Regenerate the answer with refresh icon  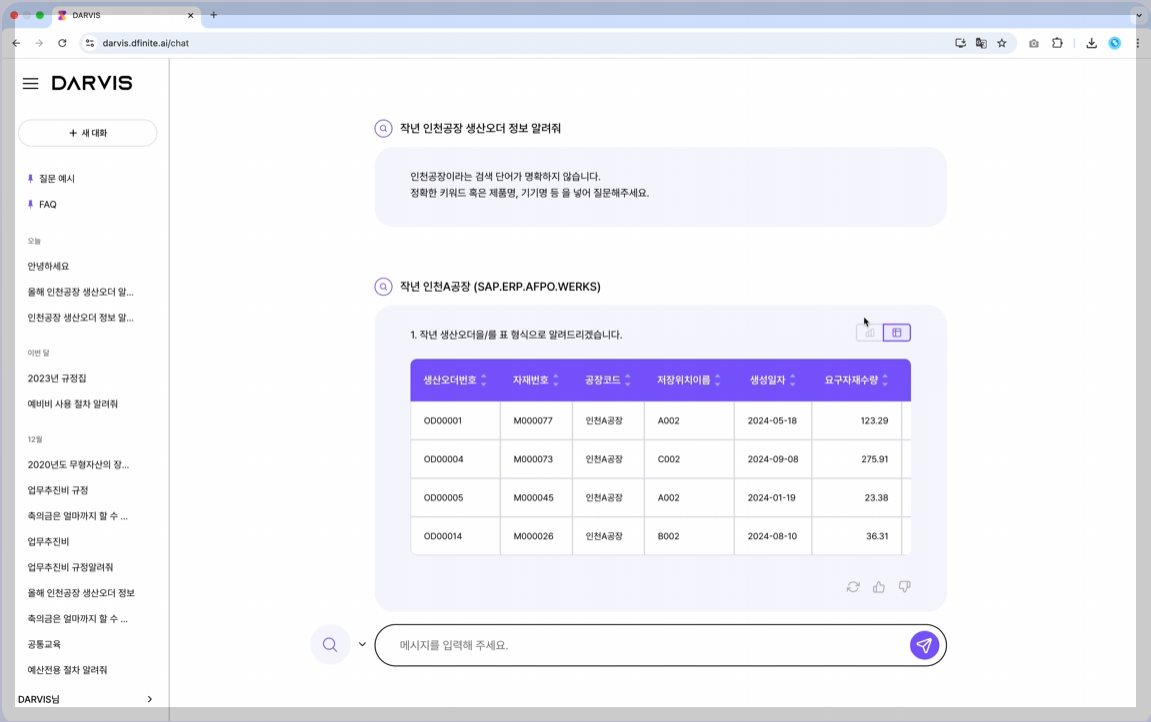pyautogui.click(x=853, y=587)
